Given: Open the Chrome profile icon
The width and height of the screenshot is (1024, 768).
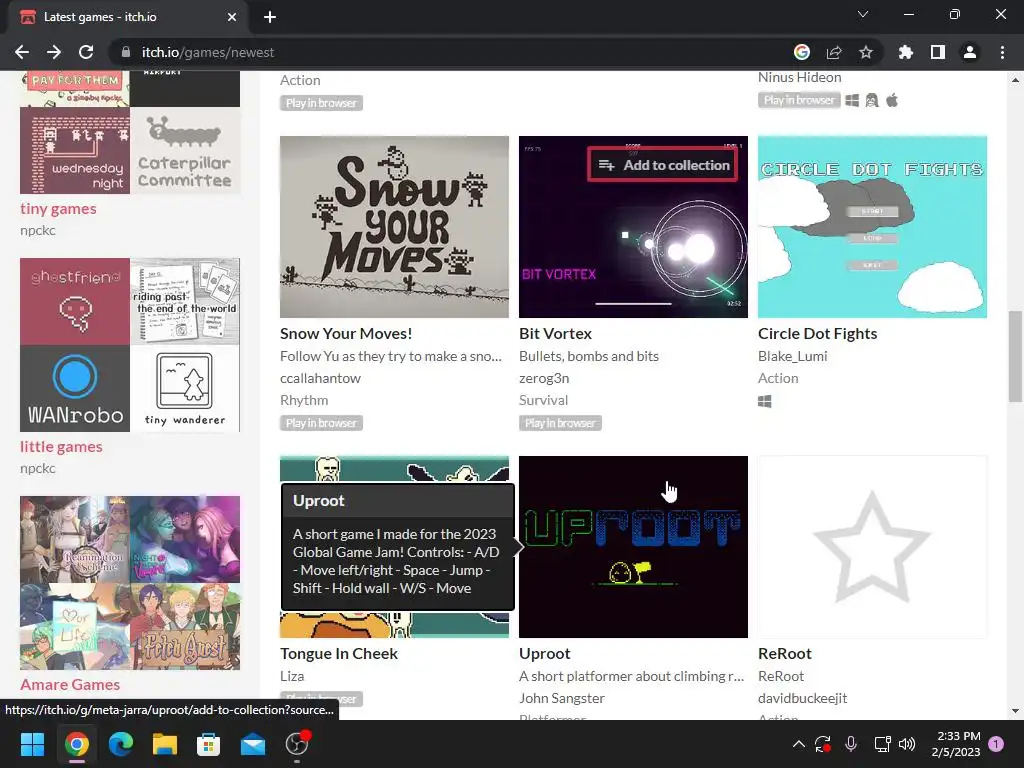Looking at the screenshot, I should click(970, 52).
